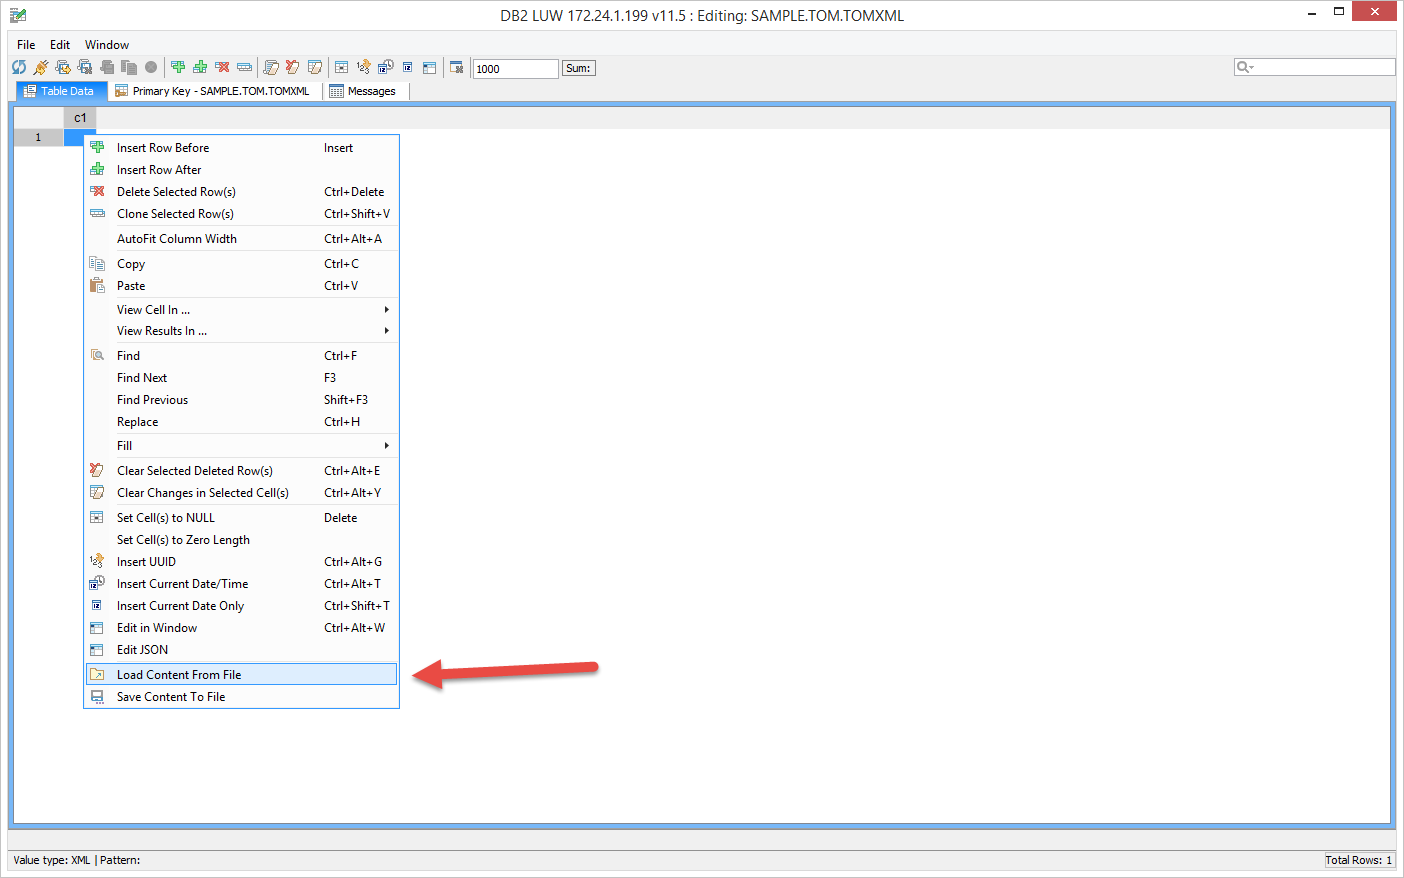Choose Insert Row After from context menu

coord(242,170)
